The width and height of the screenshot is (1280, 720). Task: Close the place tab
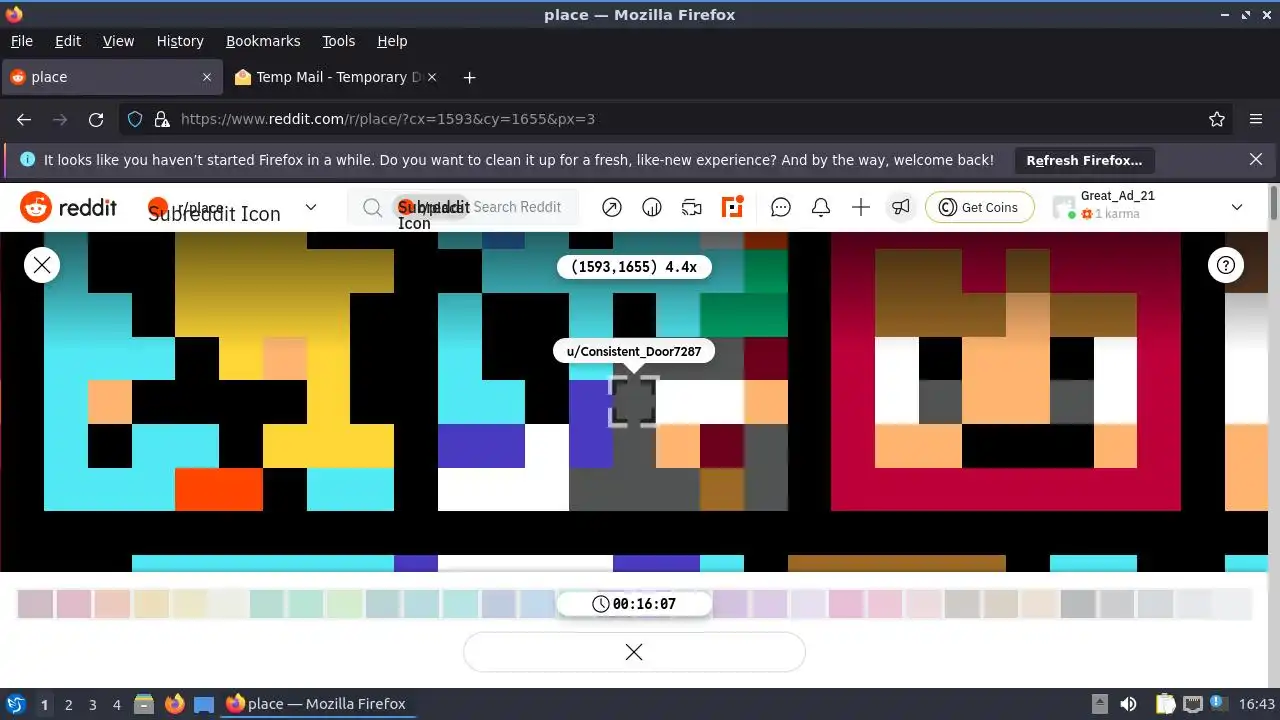click(207, 77)
